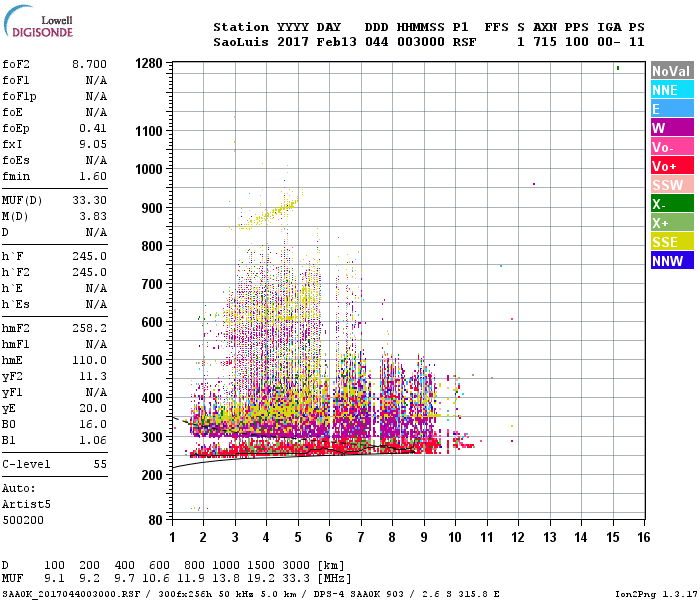This screenshot has width=700, height=600.
Task: Click the 16 MHz frequency axis label
Action: (643, 537)
